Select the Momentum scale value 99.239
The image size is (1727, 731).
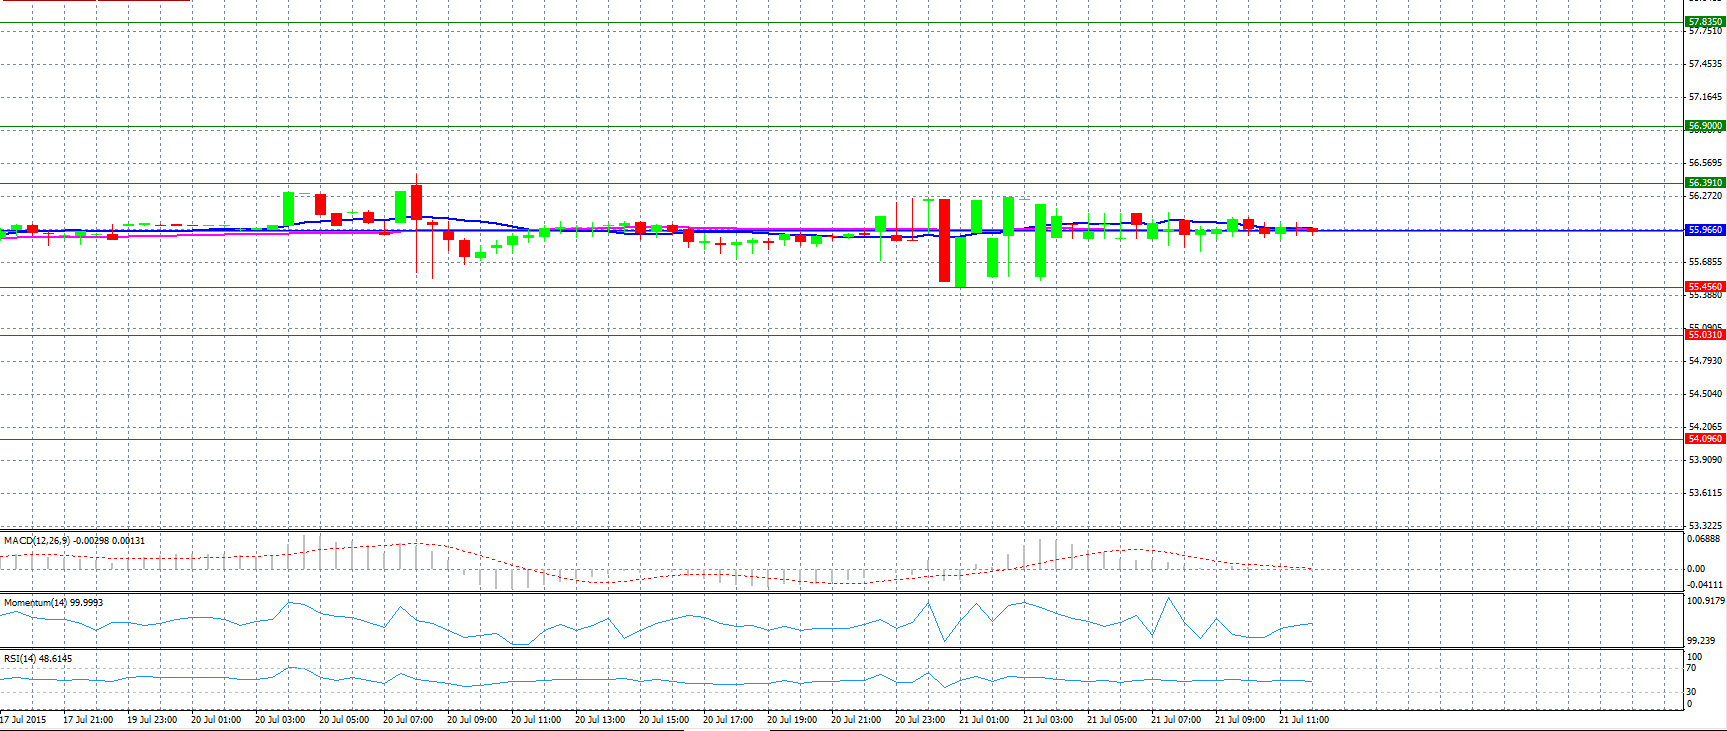[x=1702, y=640]
